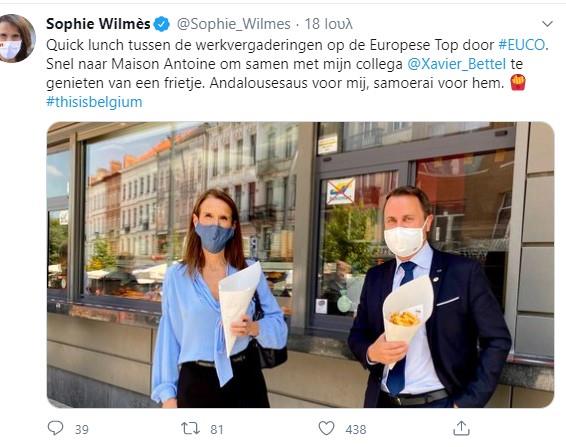Click the 438 likes count
This screenshot has width=566, height=447.
(x=356, y=429)
